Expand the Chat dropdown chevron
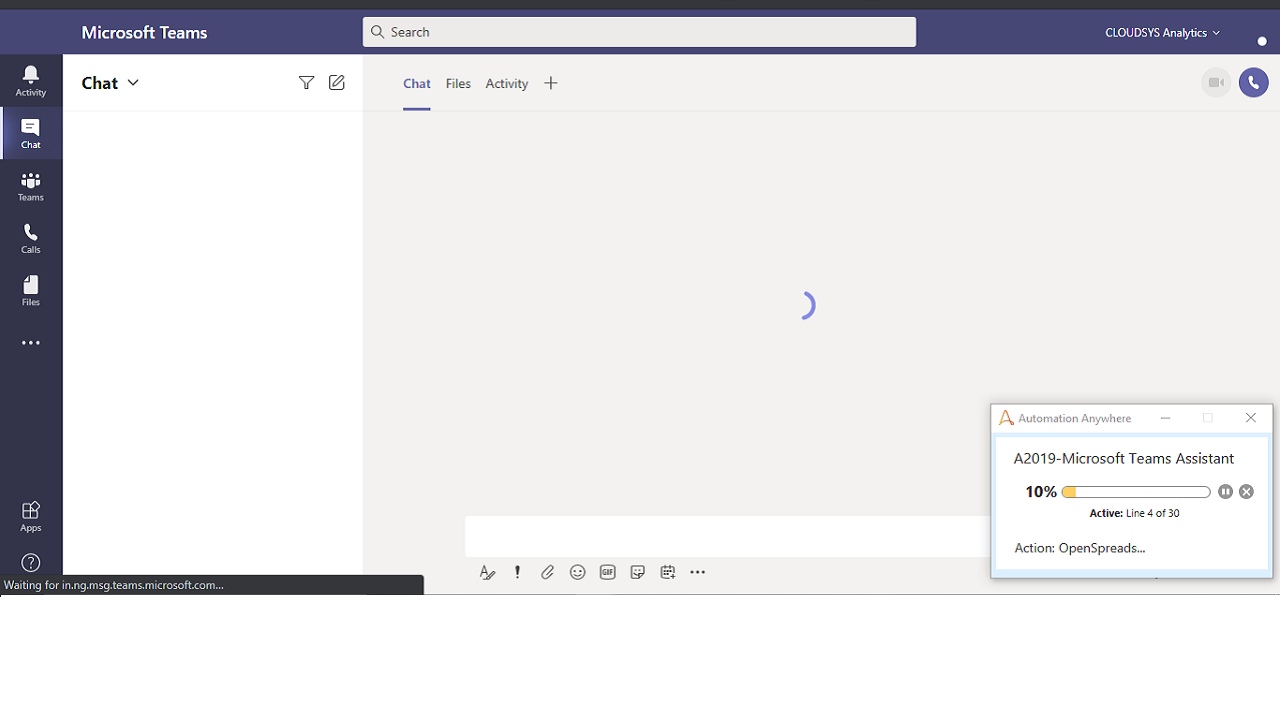The width and height of the screenshot is (1280, 720). click(134, 83)
